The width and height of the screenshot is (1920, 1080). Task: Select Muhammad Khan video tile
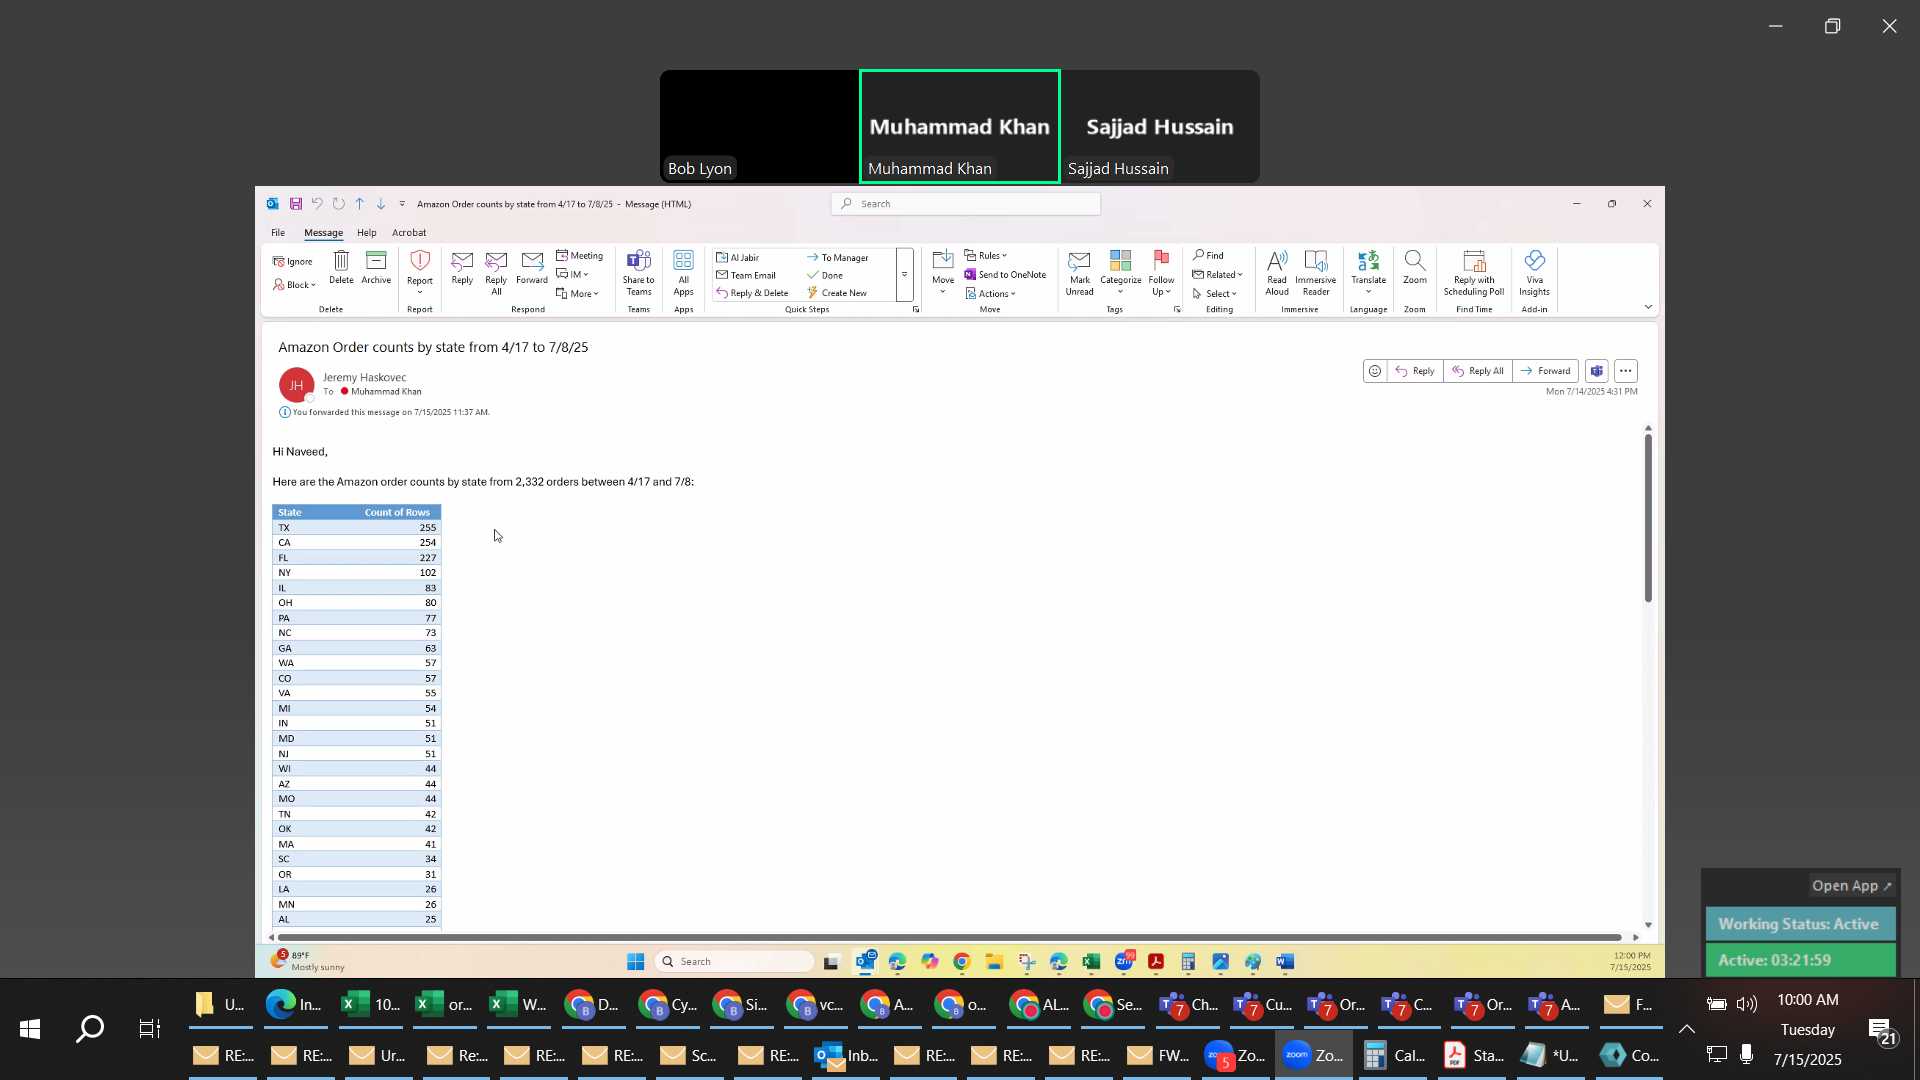(x=960, y=126)
